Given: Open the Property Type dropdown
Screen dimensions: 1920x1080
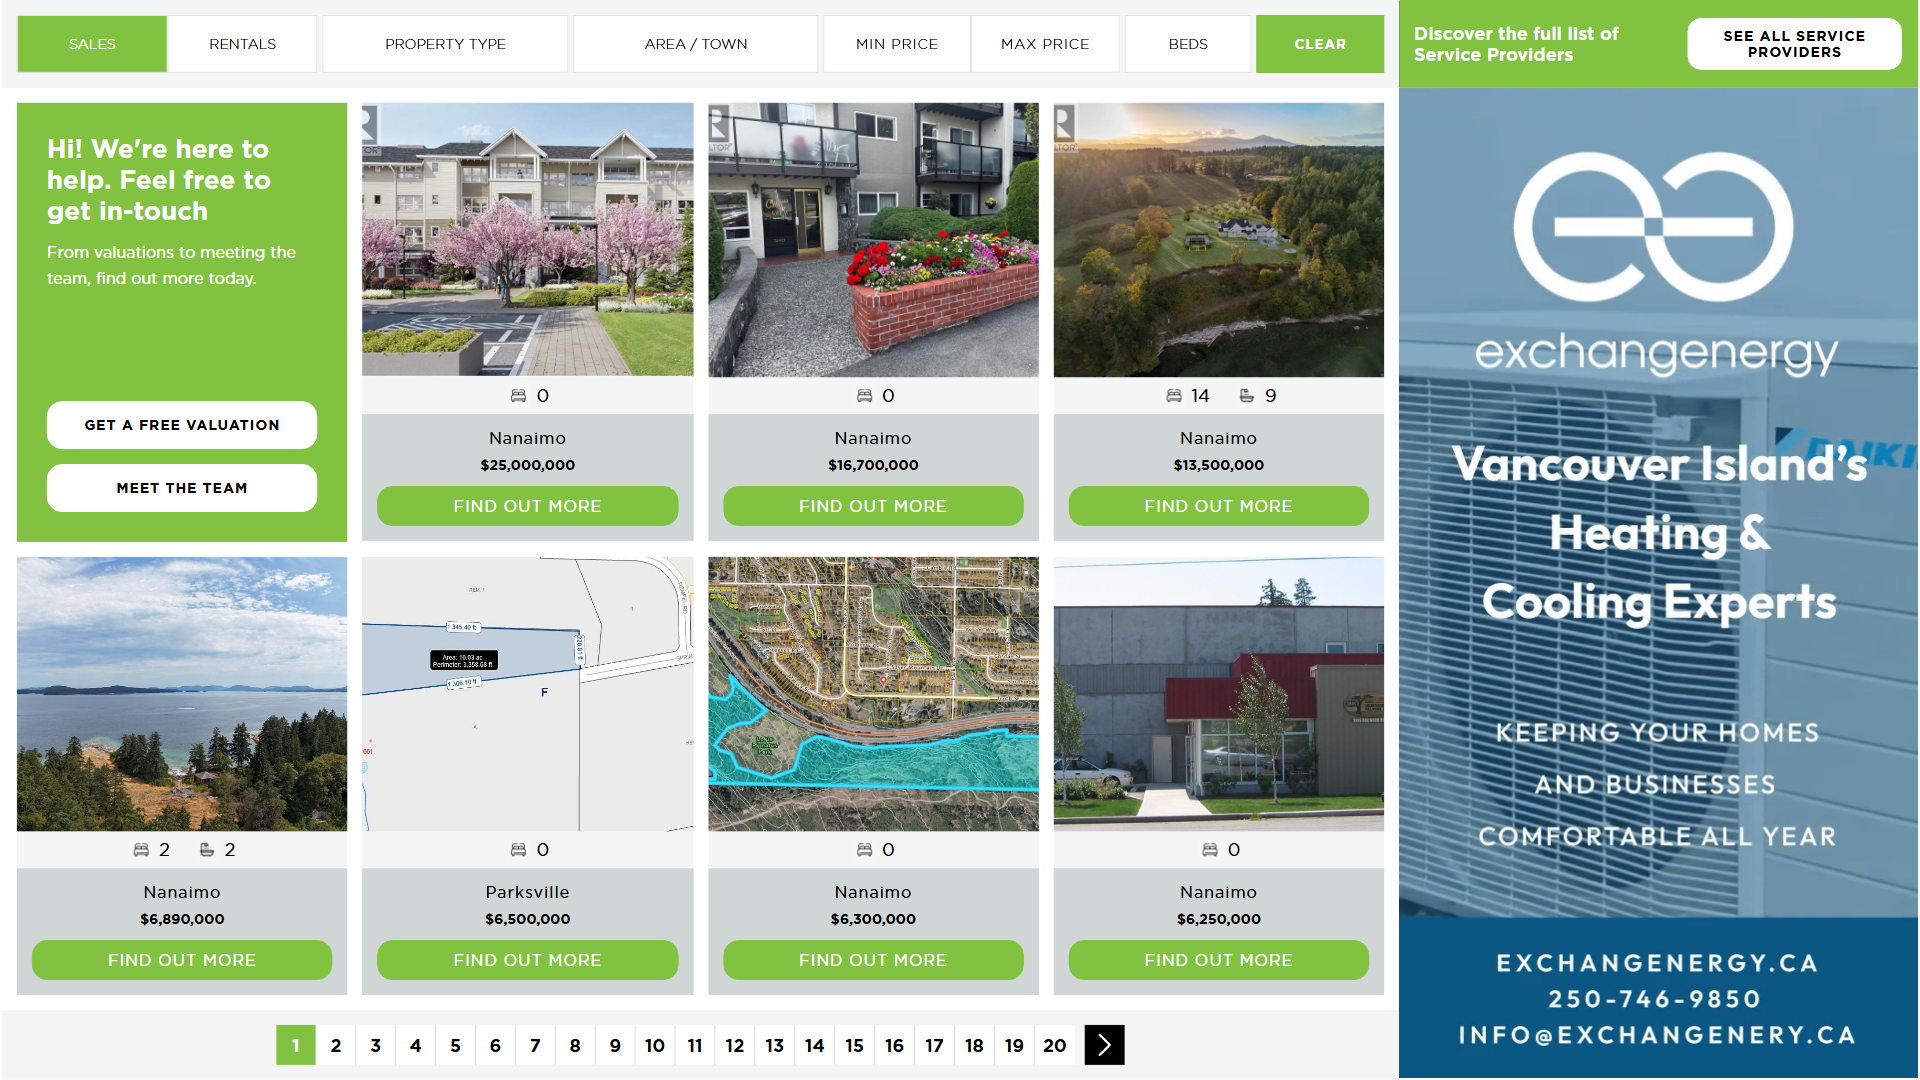Looking at the screenshot, I should pos(445,44).
